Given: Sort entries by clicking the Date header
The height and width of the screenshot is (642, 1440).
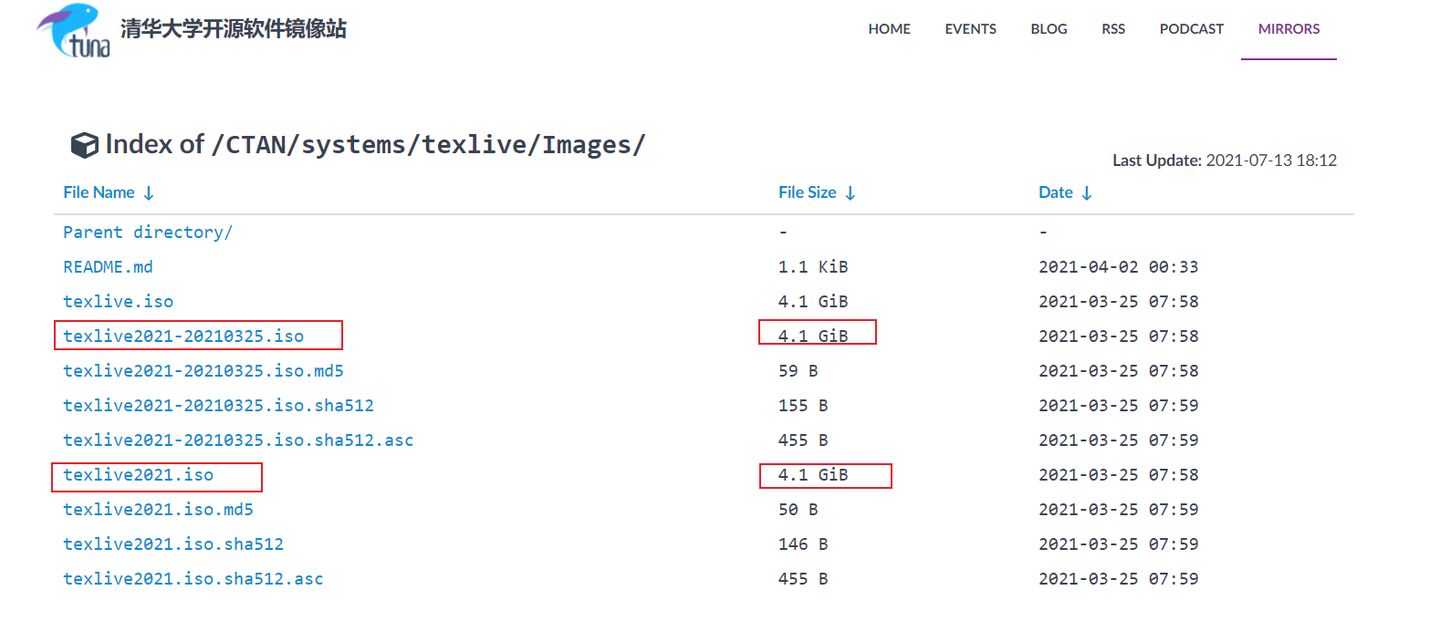Looking at the screenshot, I should [1058, 192].
